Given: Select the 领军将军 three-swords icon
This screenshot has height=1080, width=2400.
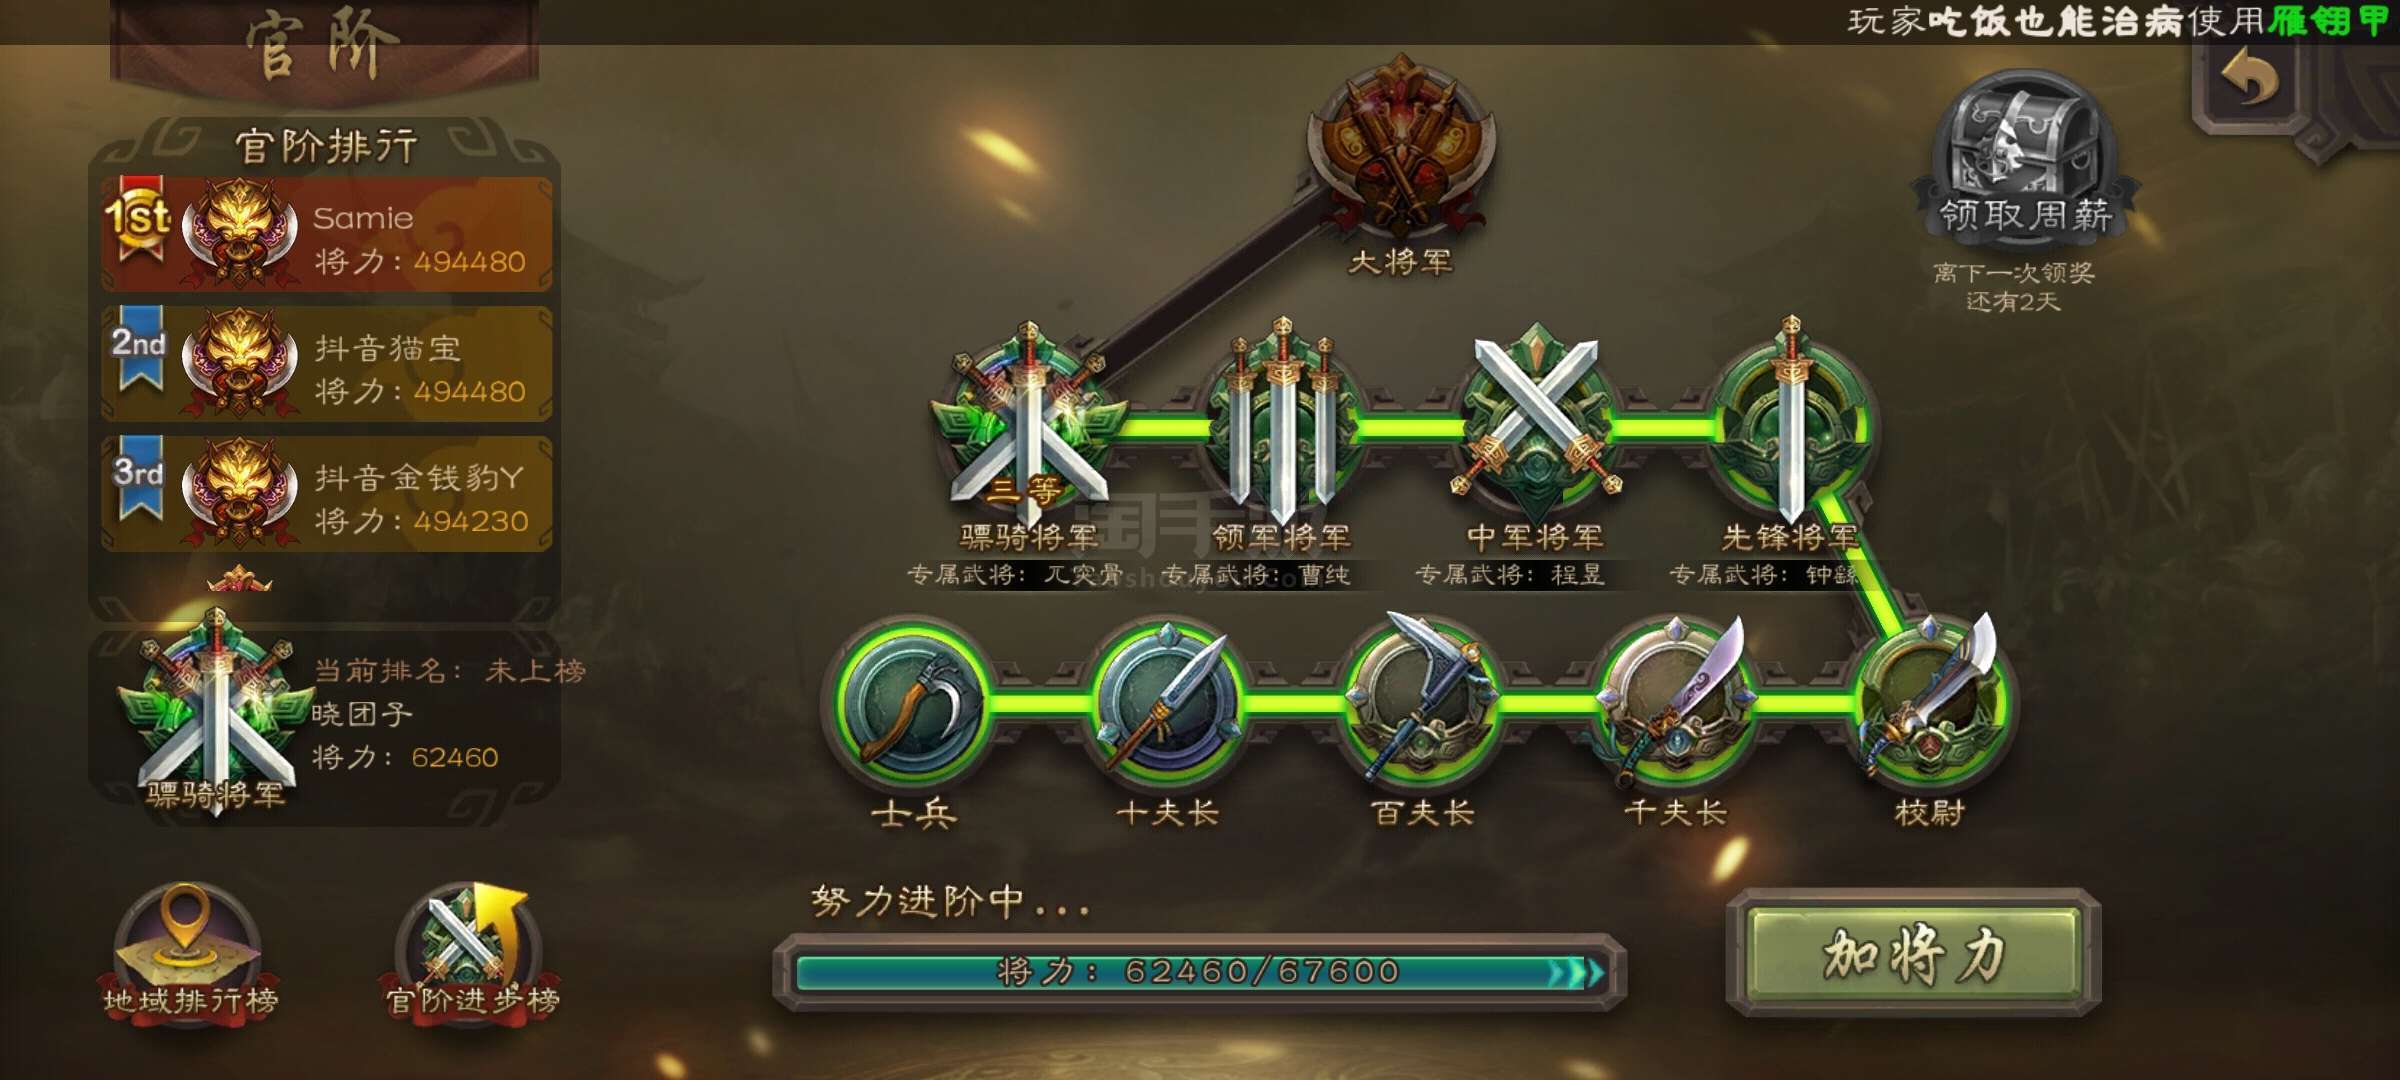Looking at the screenshot, I should (1282, 422).
